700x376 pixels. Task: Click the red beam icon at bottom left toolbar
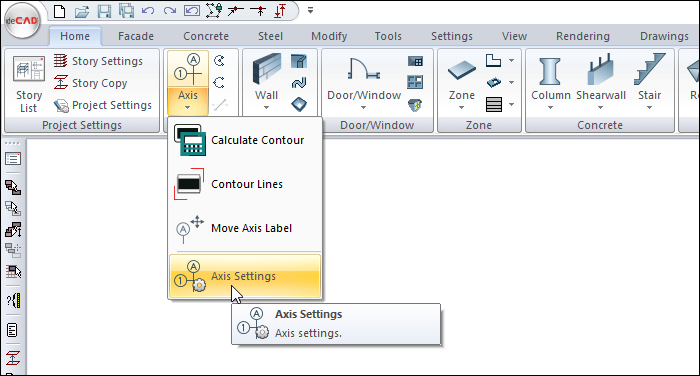coord(13,358)
